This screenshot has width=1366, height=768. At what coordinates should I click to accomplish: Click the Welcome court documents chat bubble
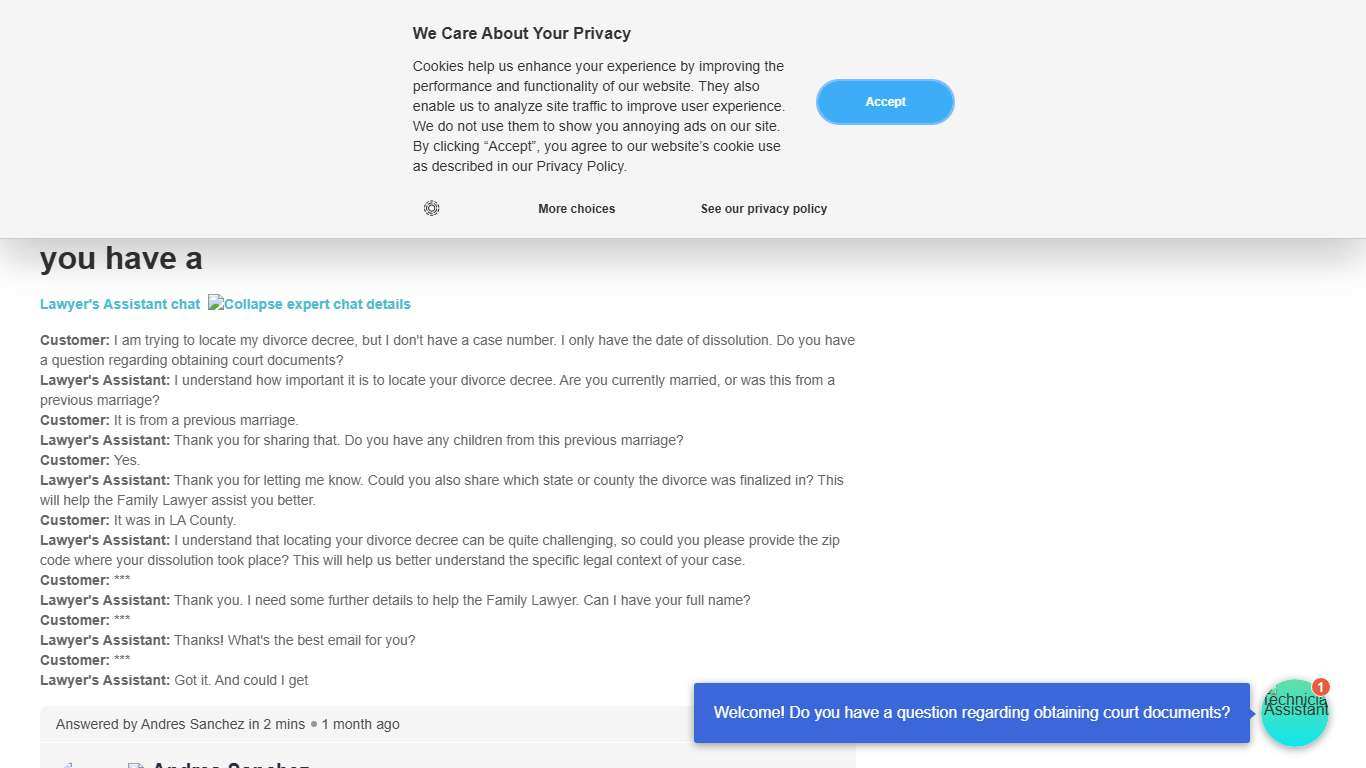(971, 713)
